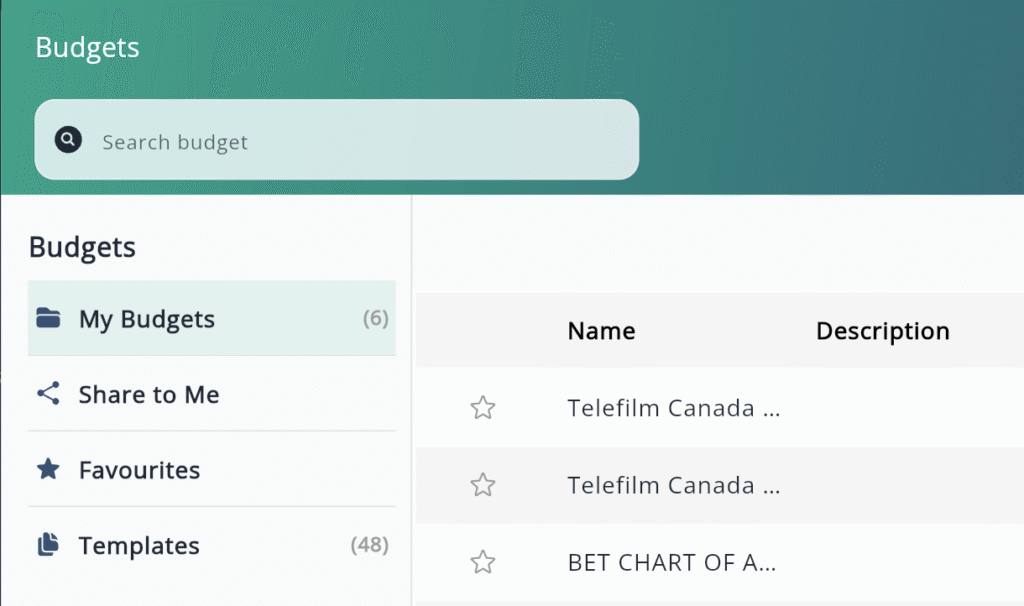Click the Templates documents icon
The width and height of the screenshot is (1024, 606).
point(48,545)
